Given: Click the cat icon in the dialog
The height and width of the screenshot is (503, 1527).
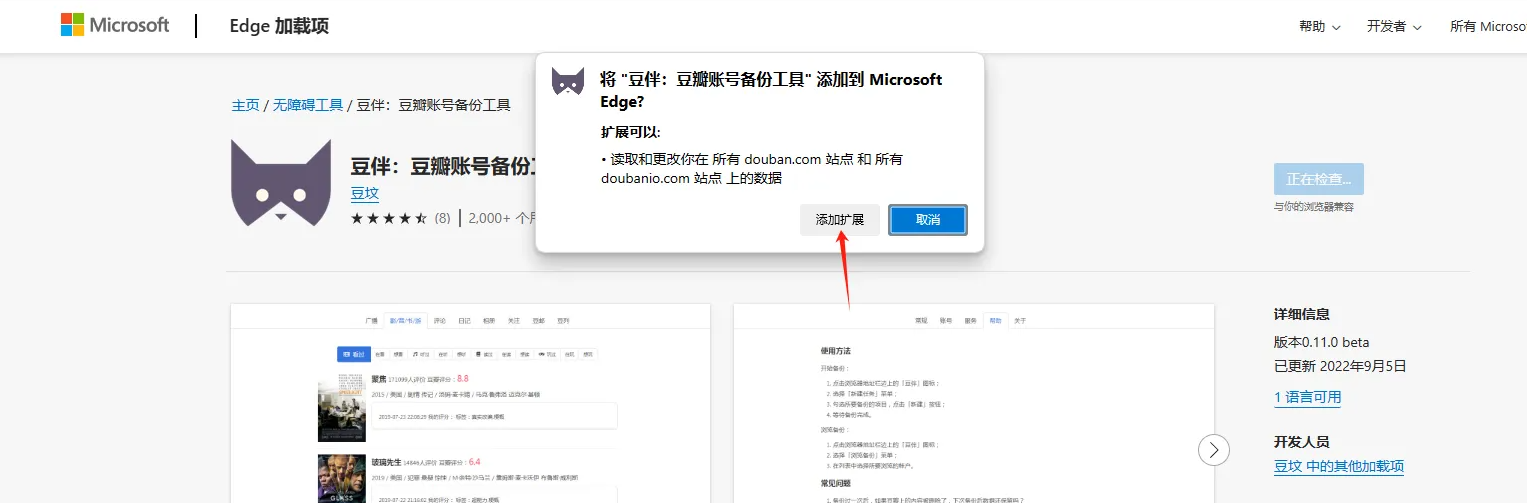Looking at the screenshot, I should coord(568,82).
